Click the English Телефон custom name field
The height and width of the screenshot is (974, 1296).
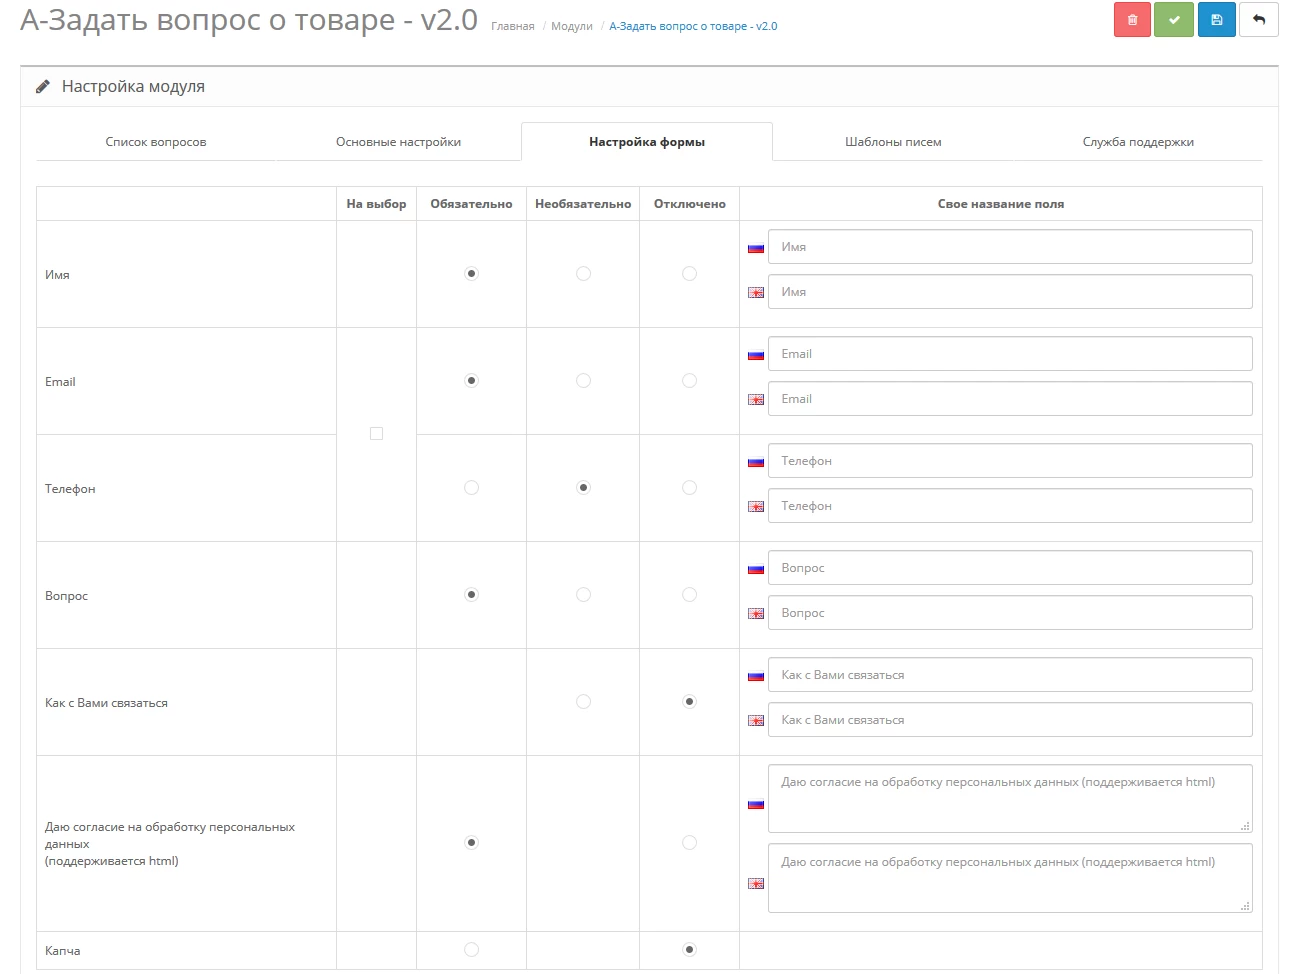(1010, 506)
